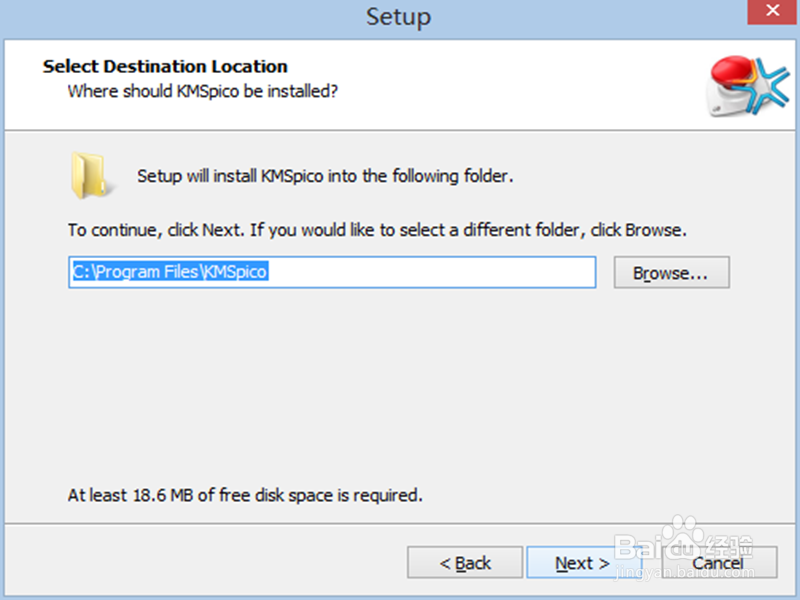Click the "Select Destination Location" heading
Viewport: 800px width, 600px height.
coord(165,67)
